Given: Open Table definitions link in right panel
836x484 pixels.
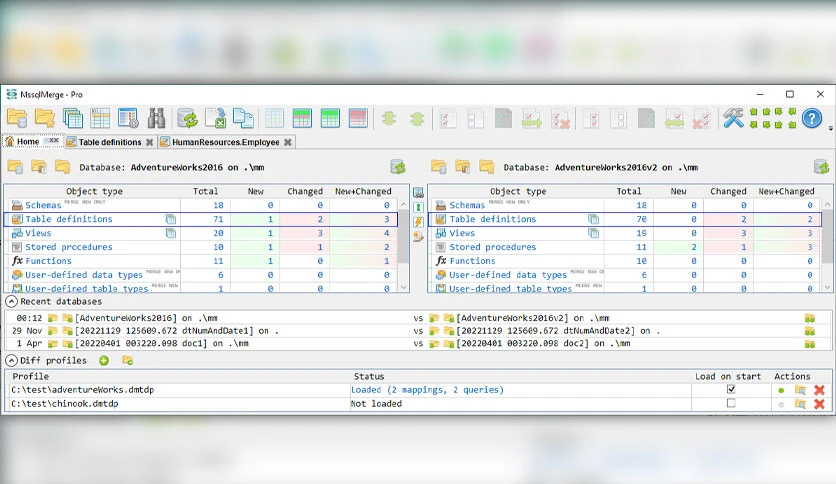Looking at the screenshot, I should [493, 219].
